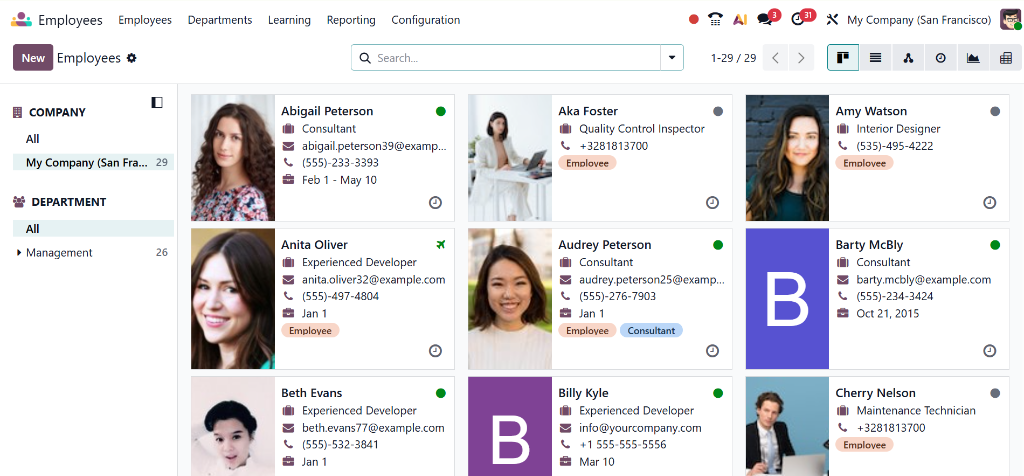Expand the Management department tree

[x=19, y=253]
